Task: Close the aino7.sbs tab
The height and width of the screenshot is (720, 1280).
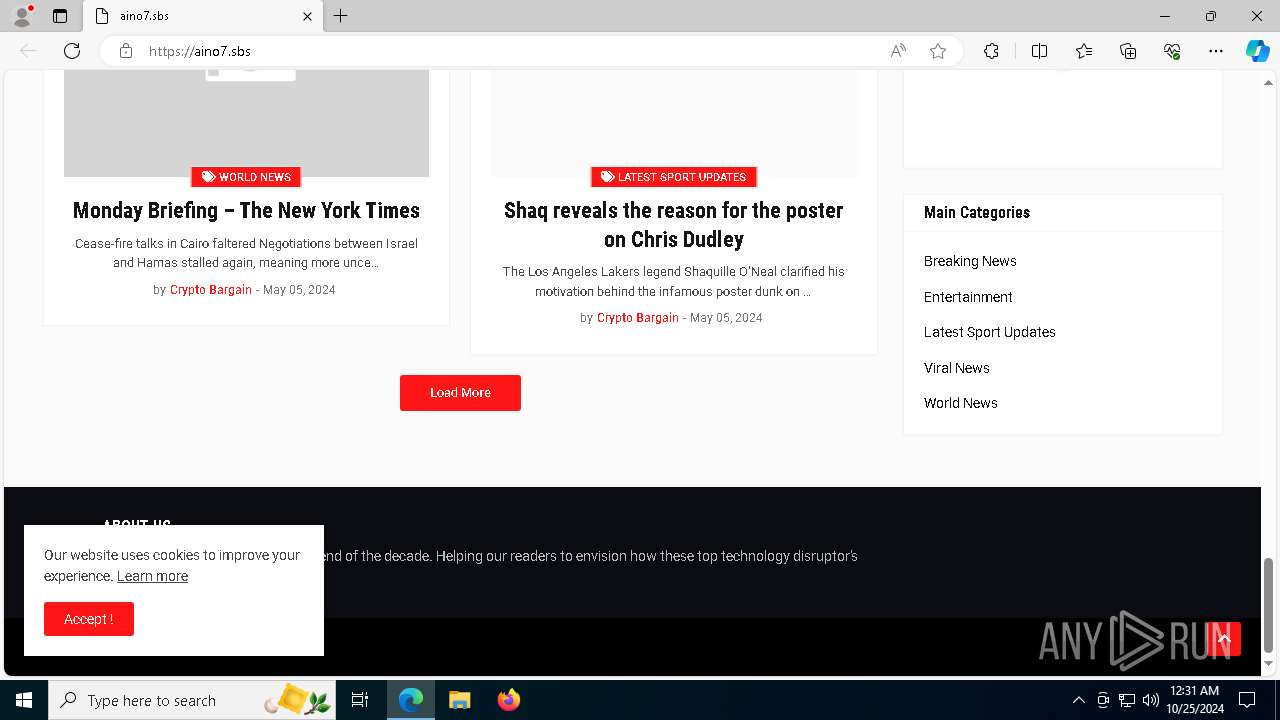Action: 307,16
